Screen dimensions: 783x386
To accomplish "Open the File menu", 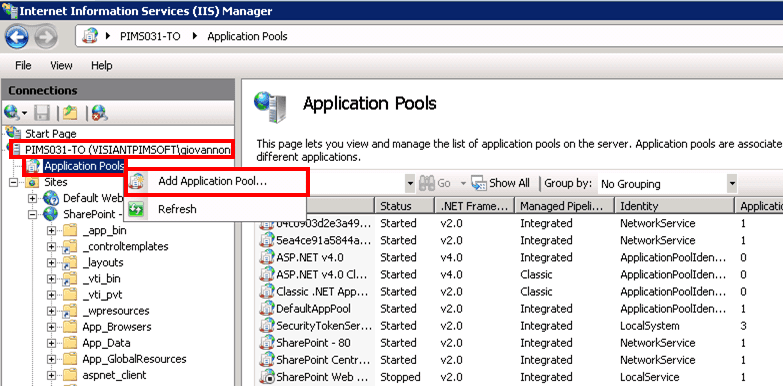I will pyautogui.click(x=23, y=65).
